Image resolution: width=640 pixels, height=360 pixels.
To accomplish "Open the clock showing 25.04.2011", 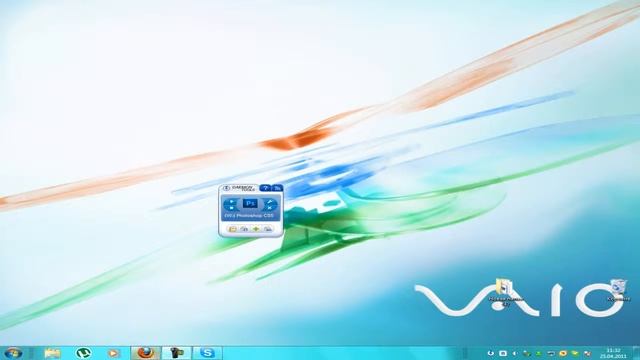I will (613, 353).
